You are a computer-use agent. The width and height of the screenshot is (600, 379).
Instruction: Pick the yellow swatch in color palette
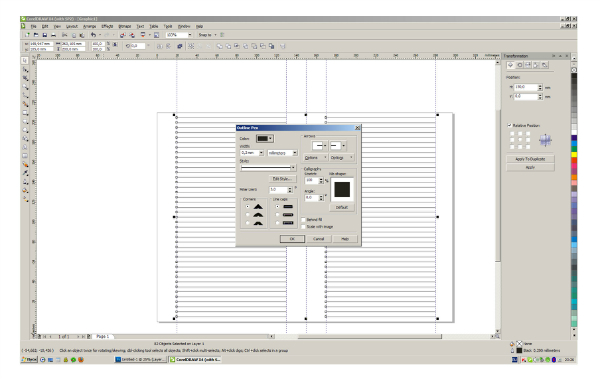574,154
